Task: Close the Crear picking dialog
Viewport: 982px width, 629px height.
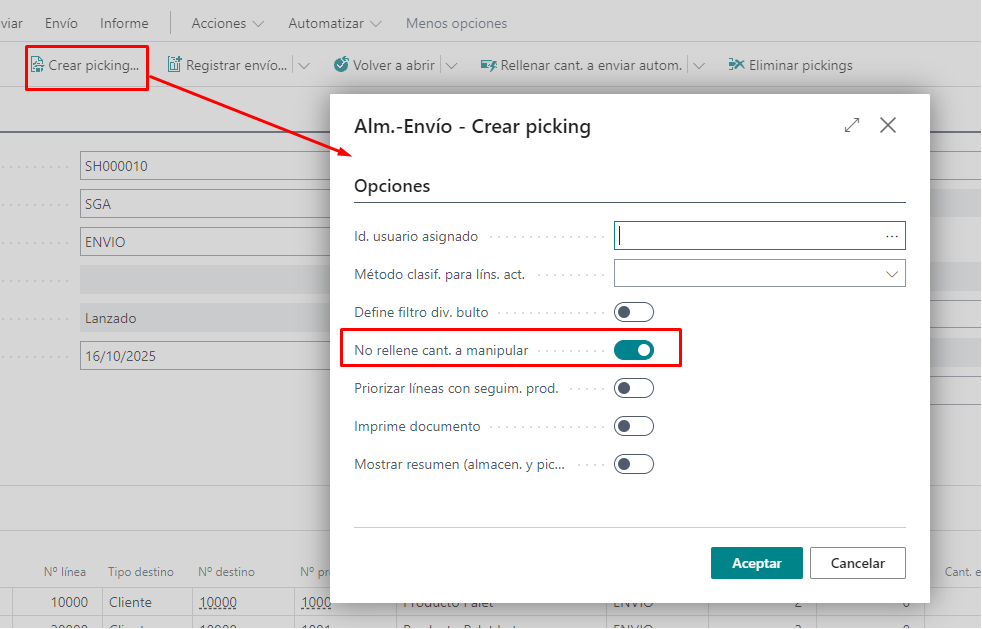Action: [x=888, y=125]
